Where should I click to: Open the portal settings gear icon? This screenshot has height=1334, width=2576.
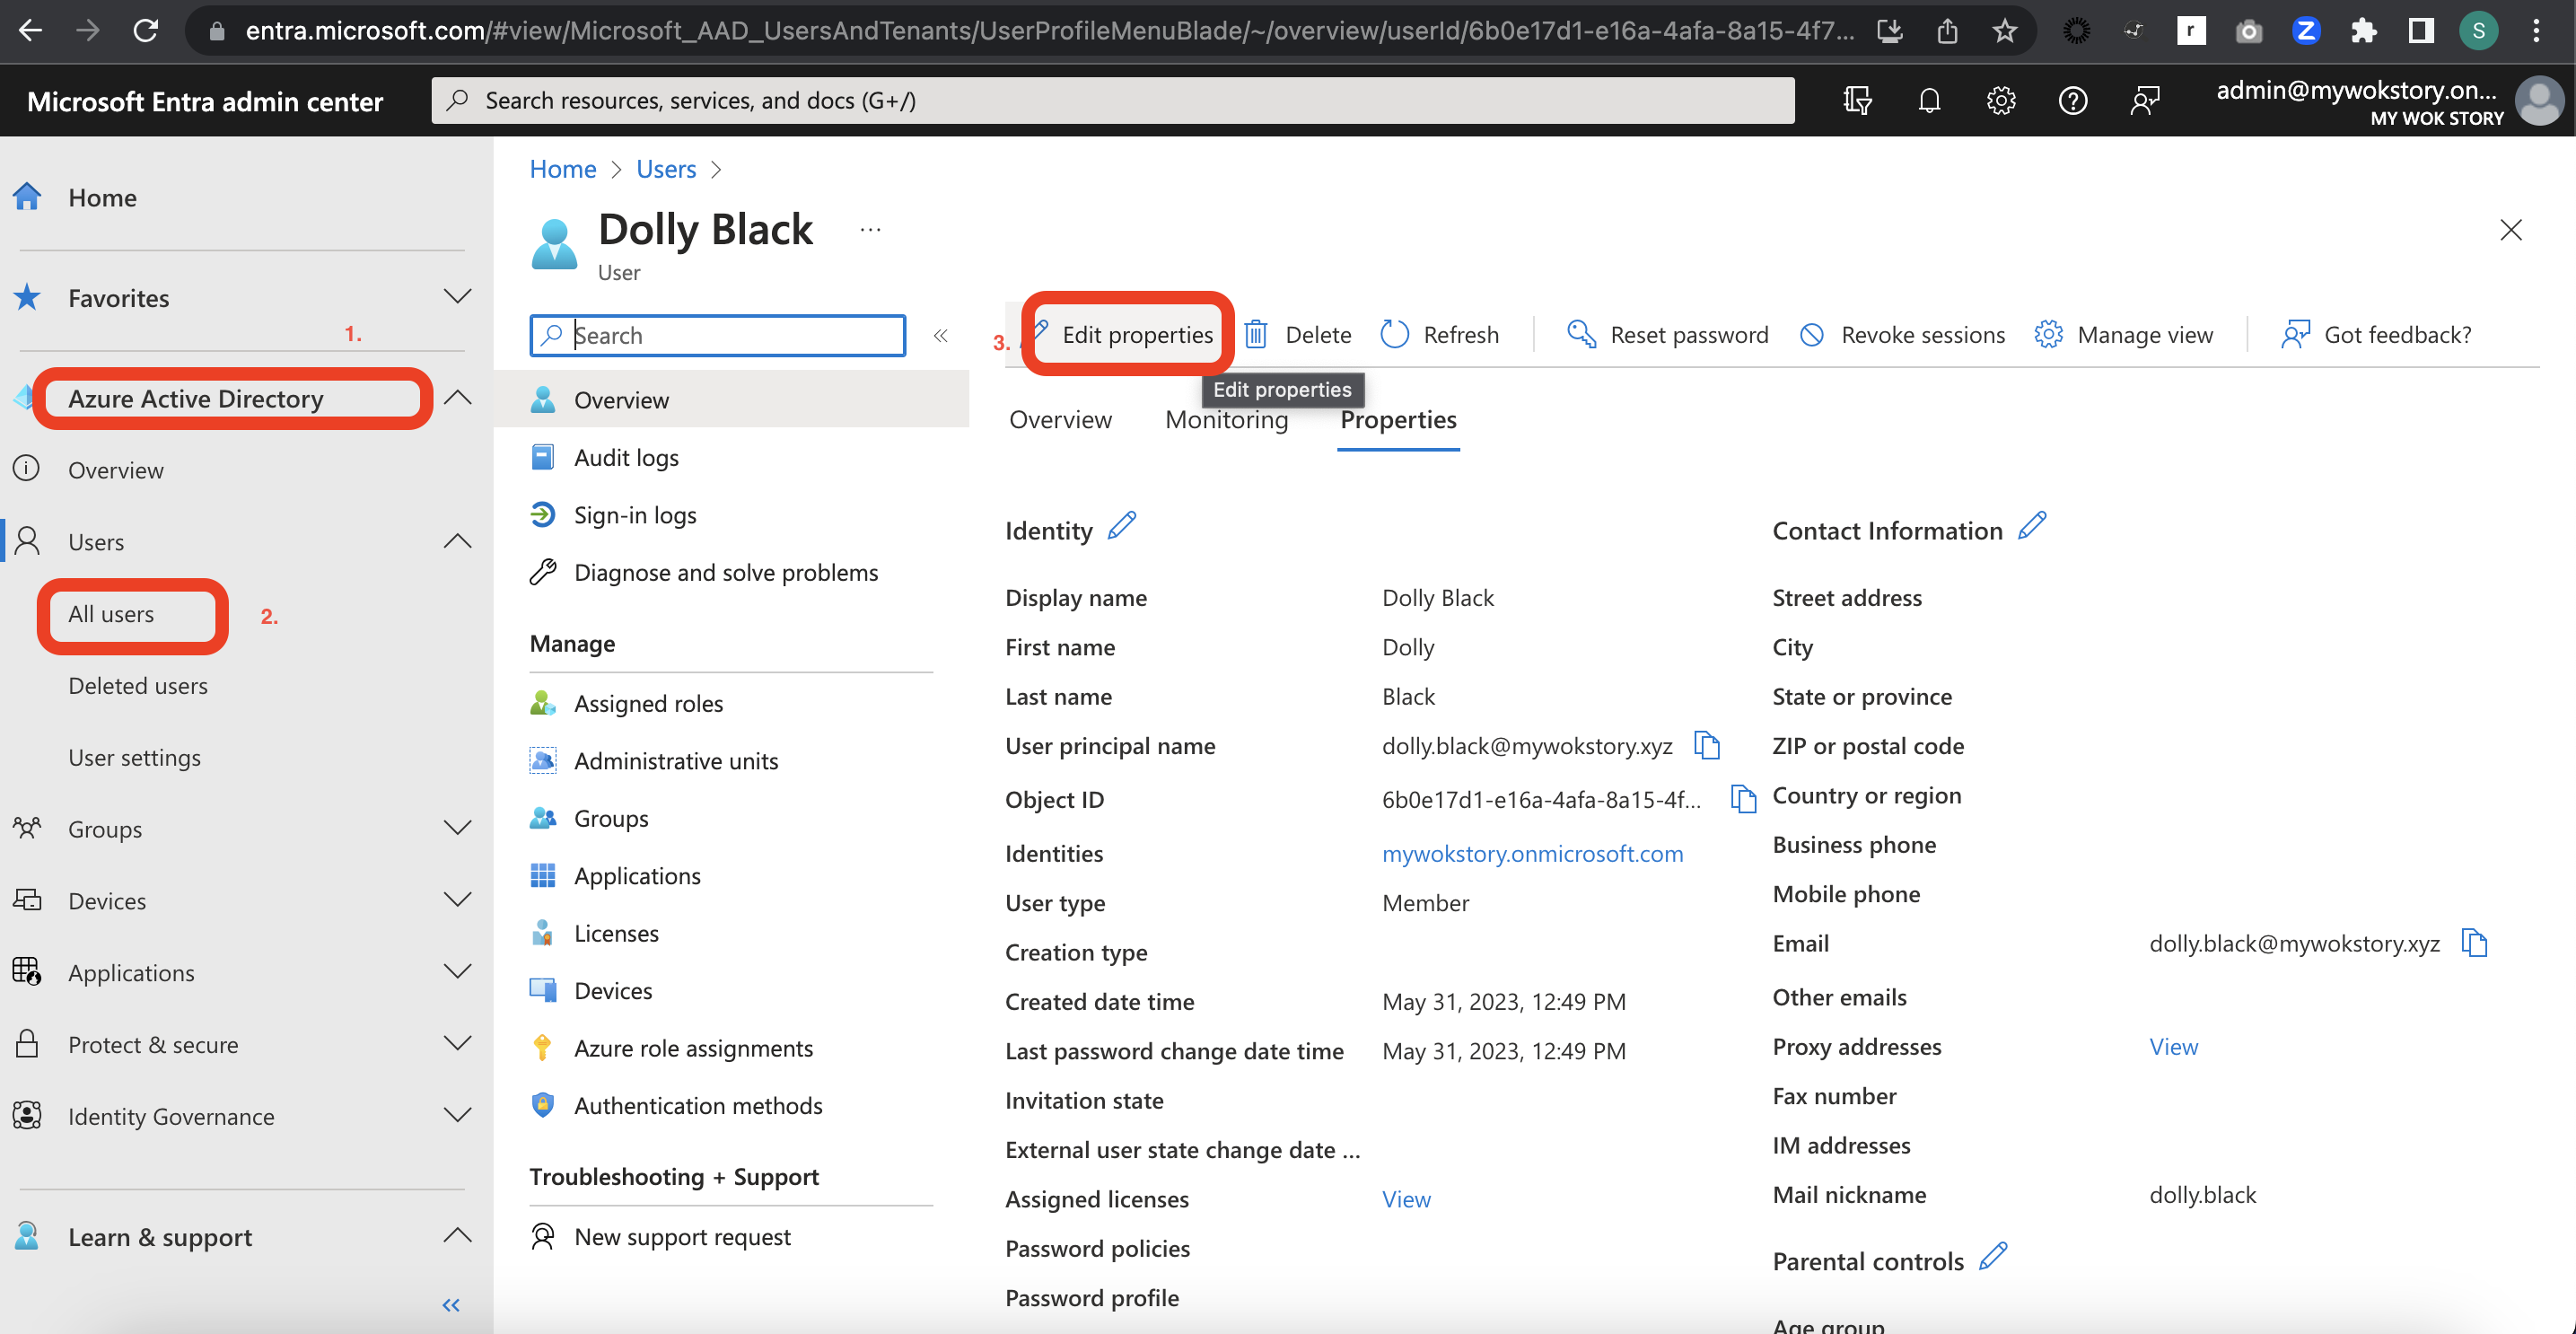coord(2001,101)
